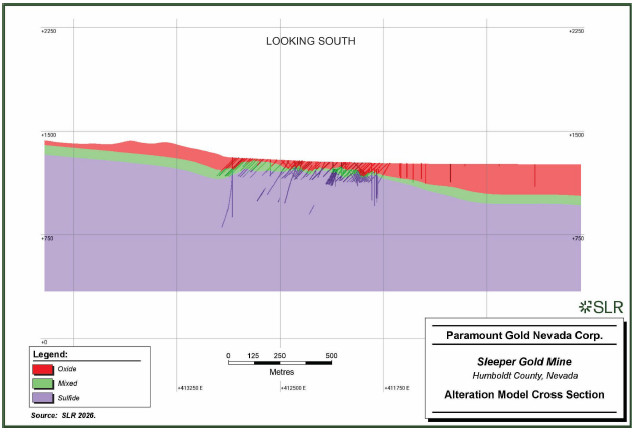Click the +411750 E easting label
This screenshot has width=634, height=432.
(x=397, y=388)
